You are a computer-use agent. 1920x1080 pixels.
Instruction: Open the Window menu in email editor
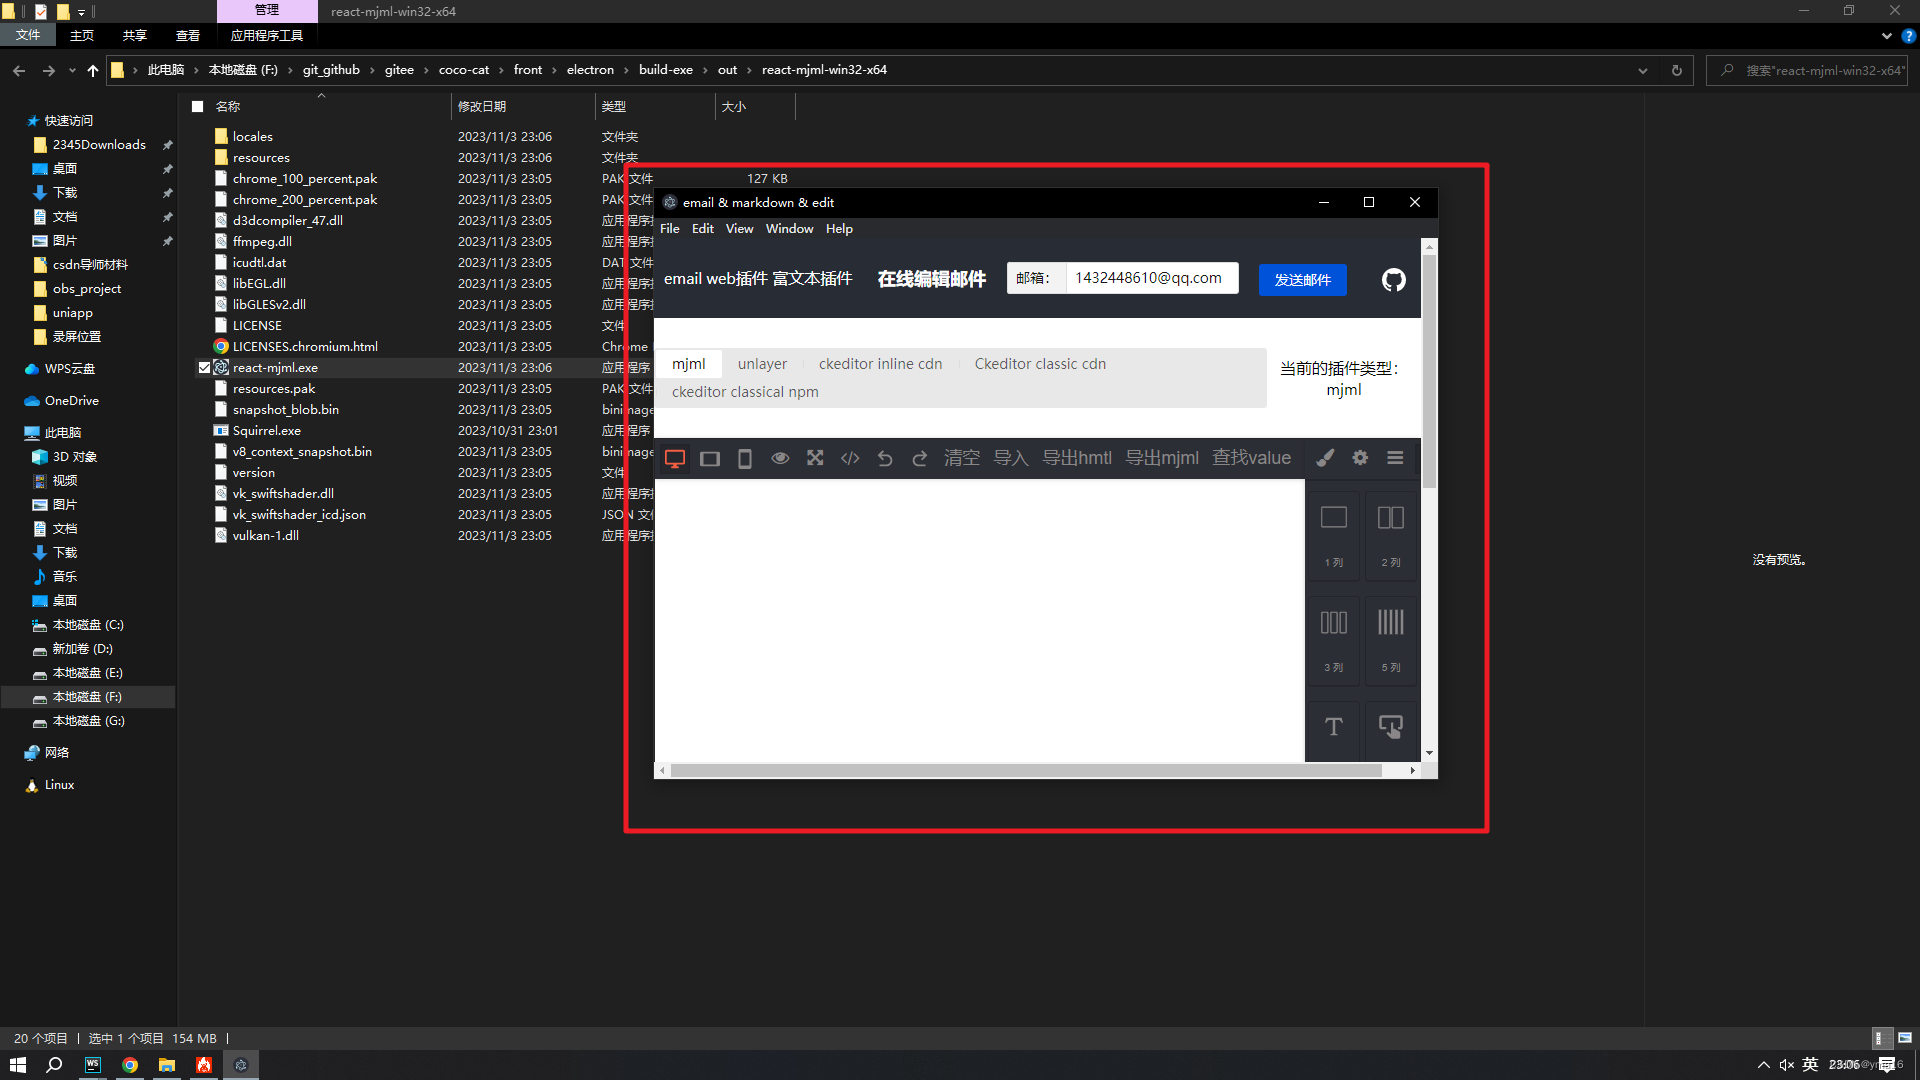click(789, 229)
